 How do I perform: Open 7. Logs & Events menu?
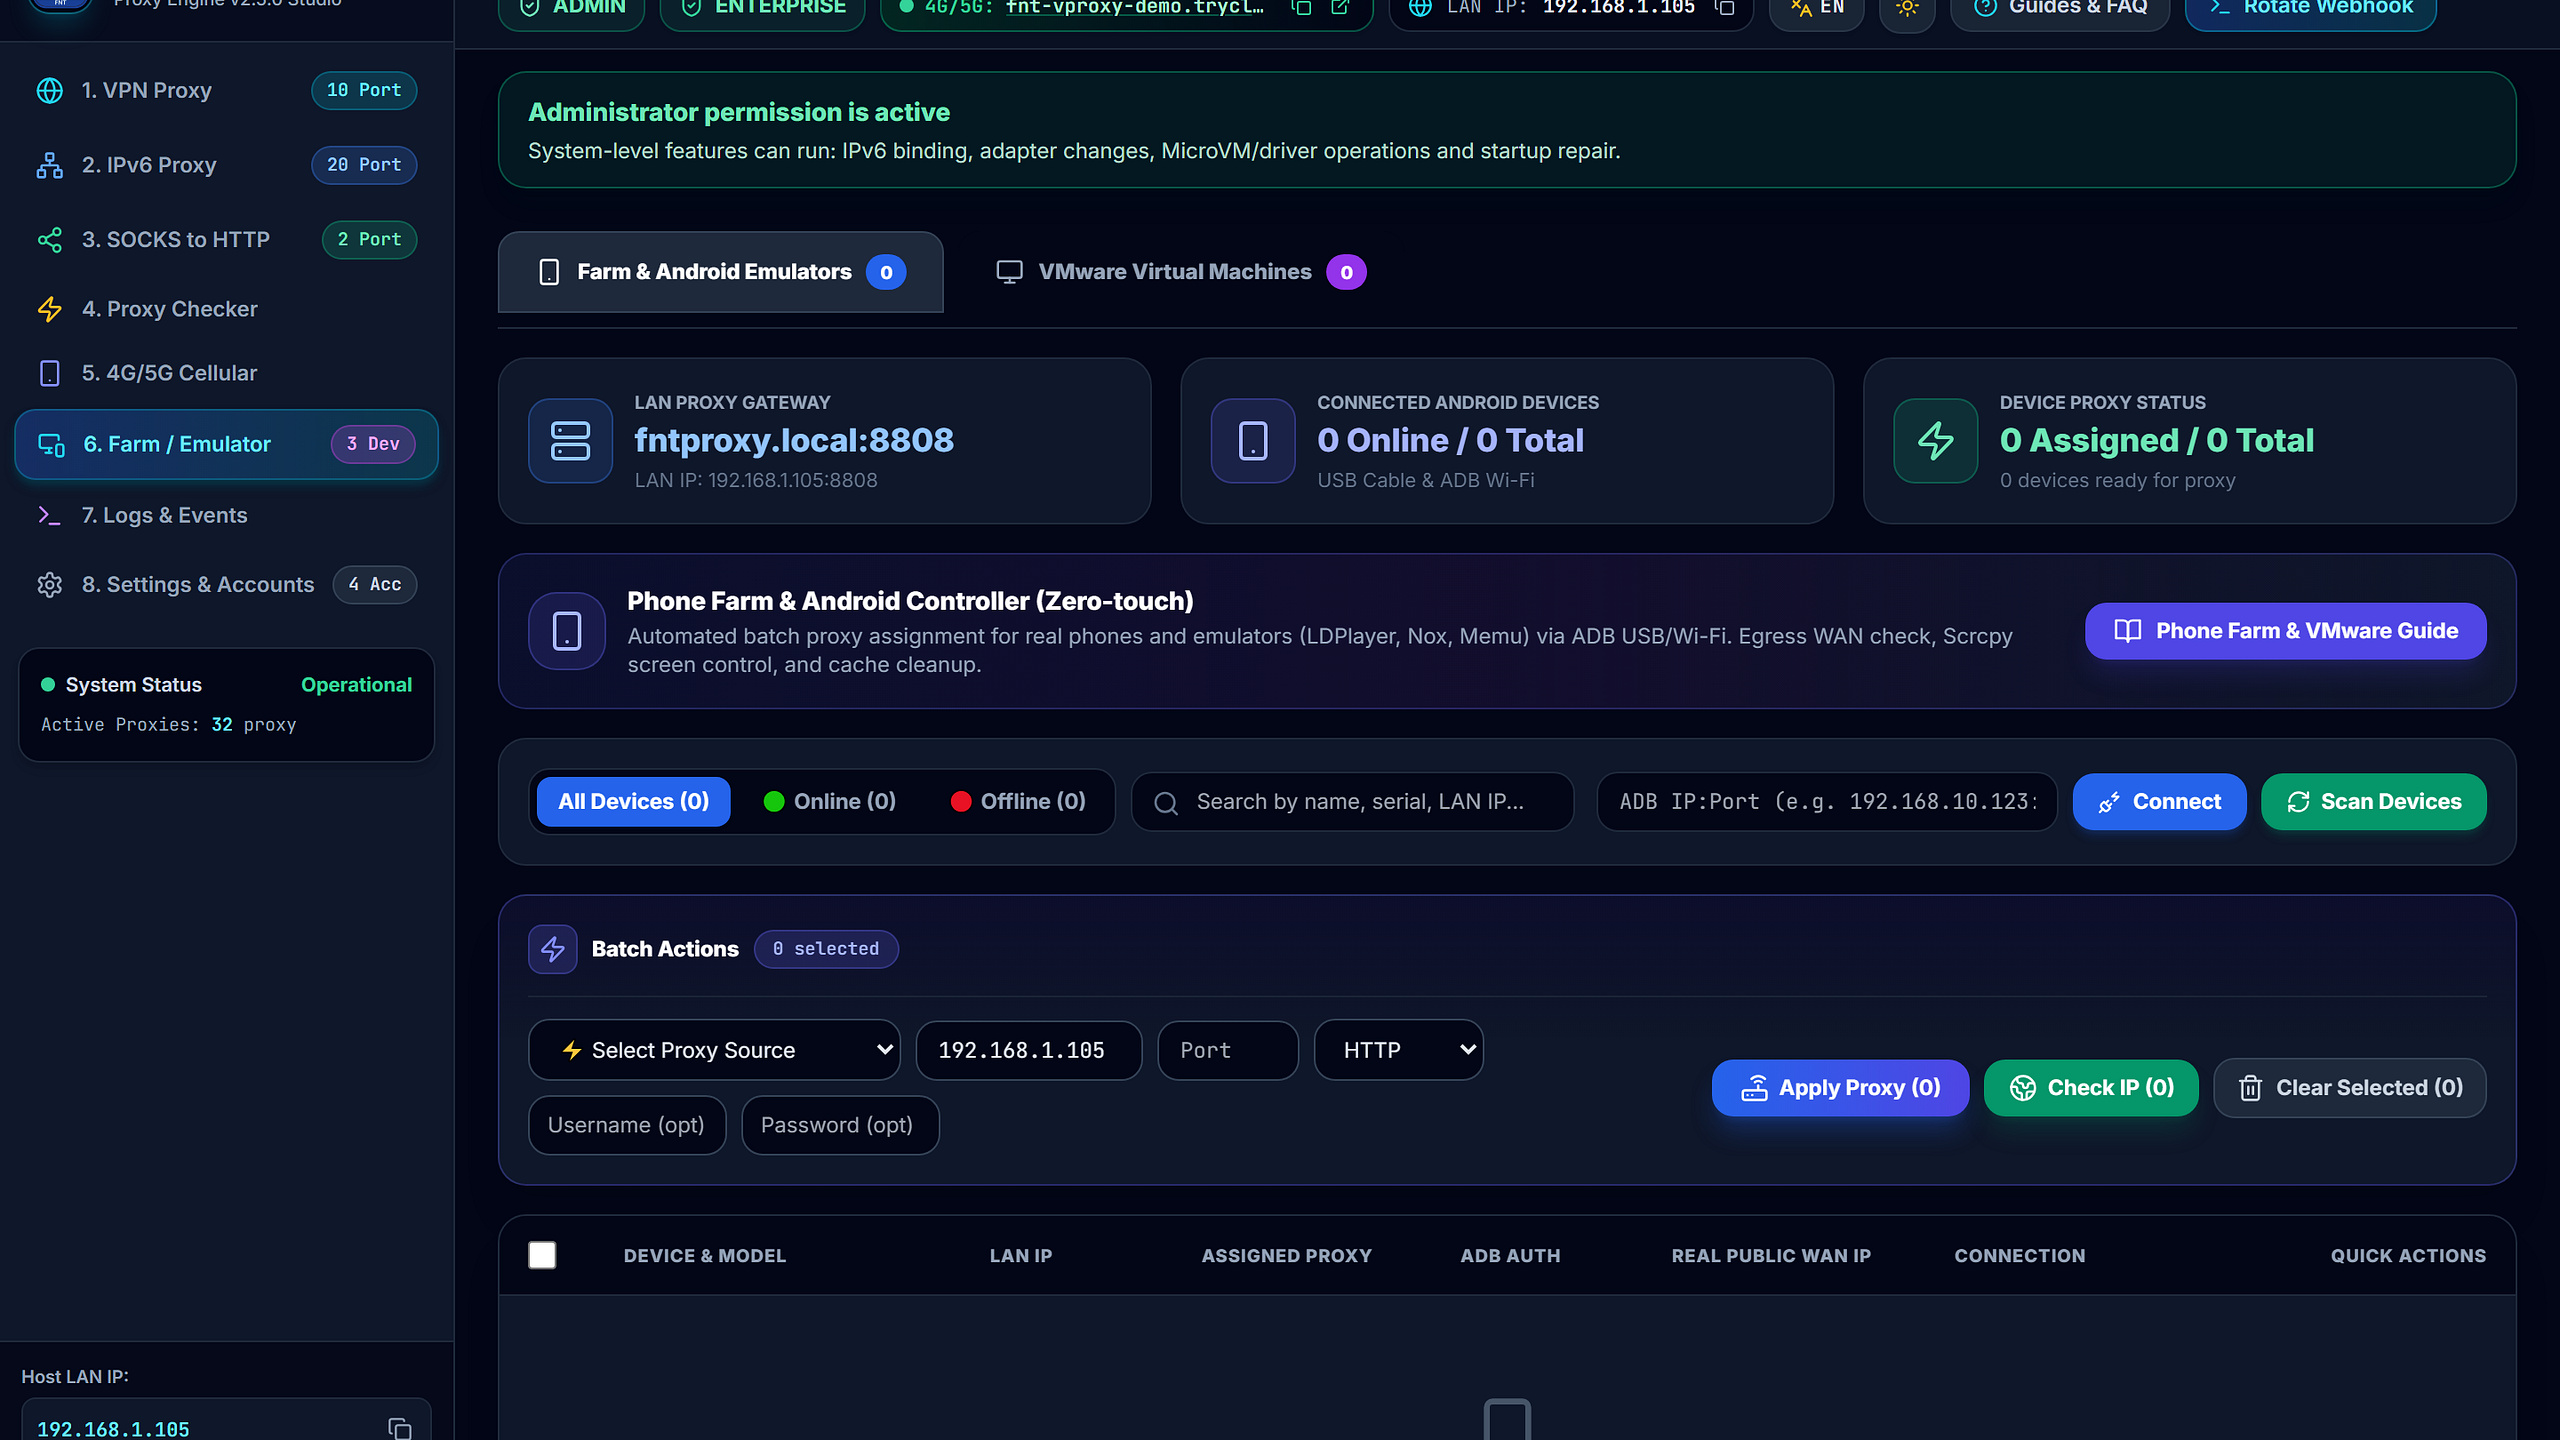164,515
